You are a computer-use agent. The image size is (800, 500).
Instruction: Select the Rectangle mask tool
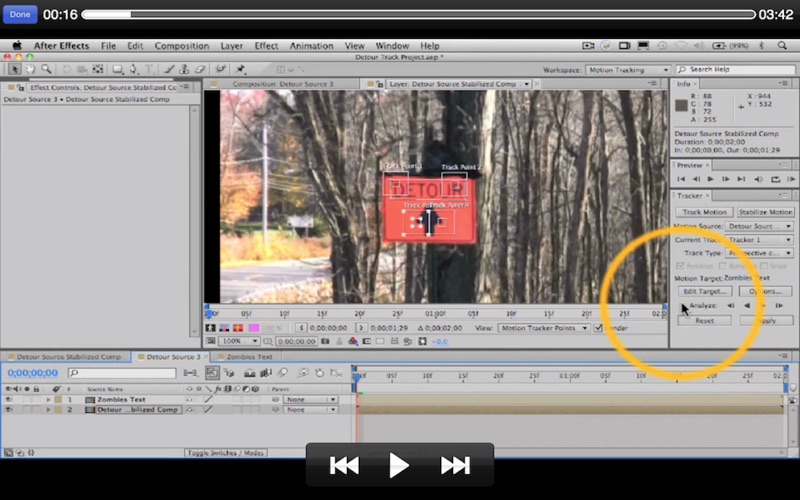117,69
